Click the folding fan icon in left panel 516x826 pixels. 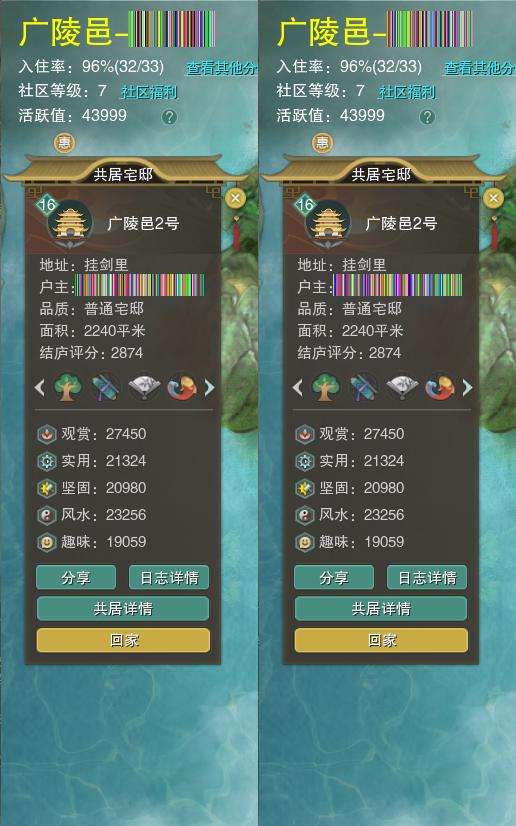[x=144, y=388]
